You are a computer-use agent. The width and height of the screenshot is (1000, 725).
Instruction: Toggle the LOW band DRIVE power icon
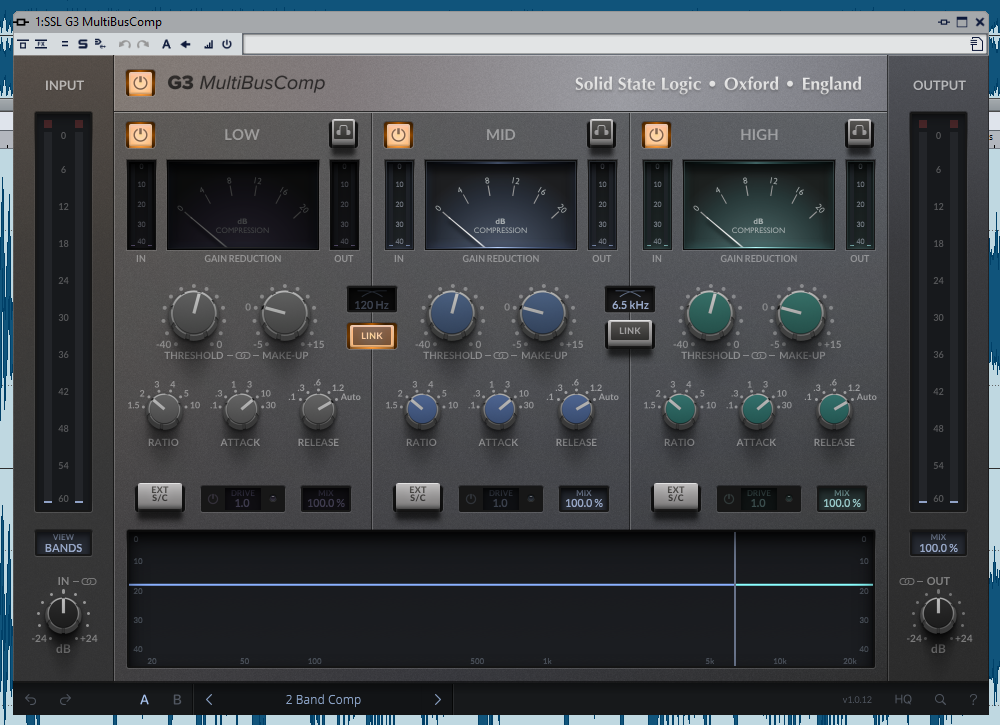pyautogui.click(x=214, y=499)
